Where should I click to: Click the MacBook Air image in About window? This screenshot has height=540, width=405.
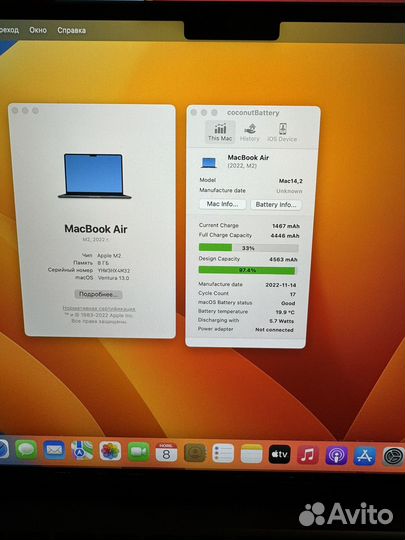[94, 176]
